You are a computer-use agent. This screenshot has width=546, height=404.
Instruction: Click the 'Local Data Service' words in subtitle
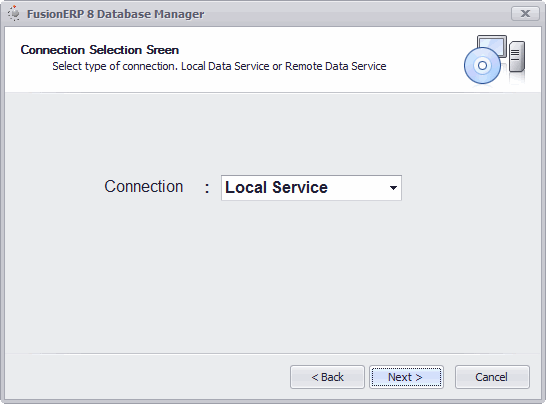click(225, 66)
